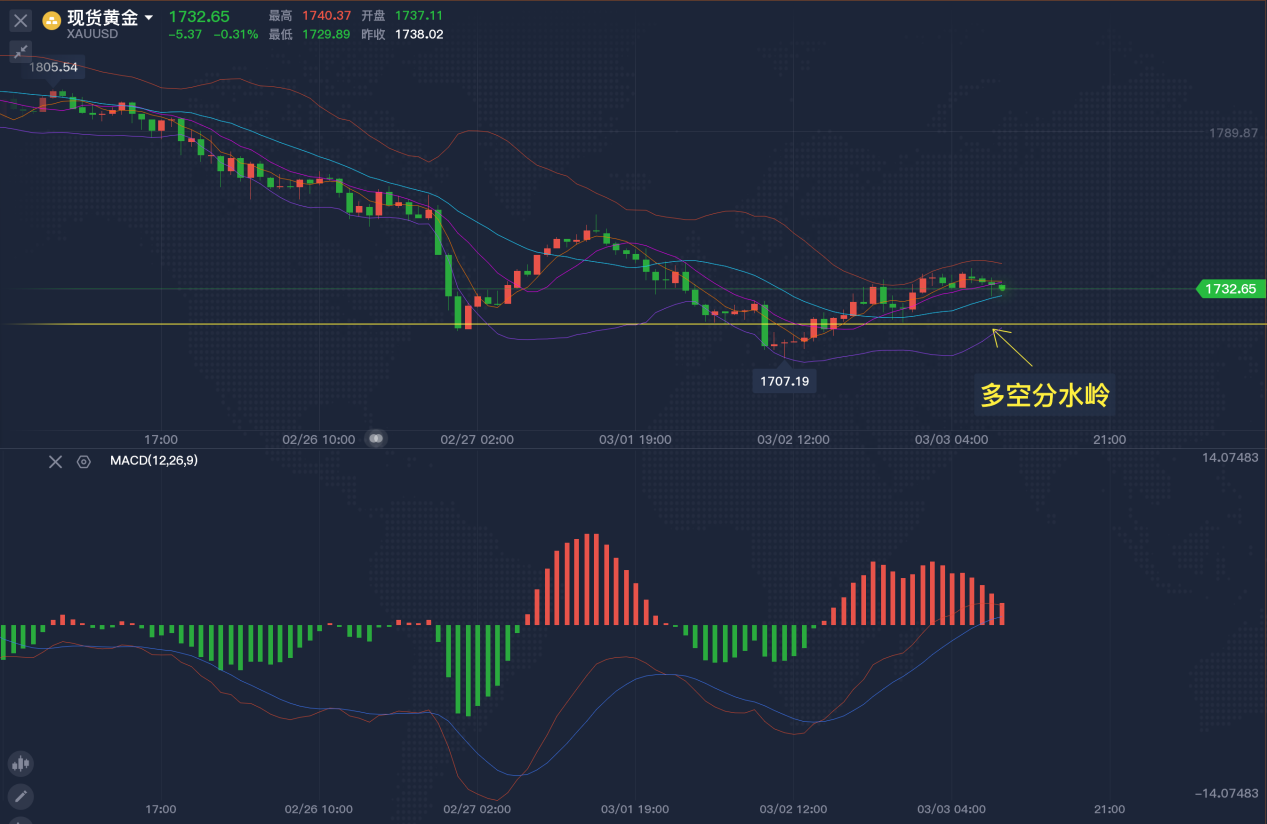Click the 02/27 02:00 time axis label
This screenshot has height=824, width=1267.
tap(476, 439)
